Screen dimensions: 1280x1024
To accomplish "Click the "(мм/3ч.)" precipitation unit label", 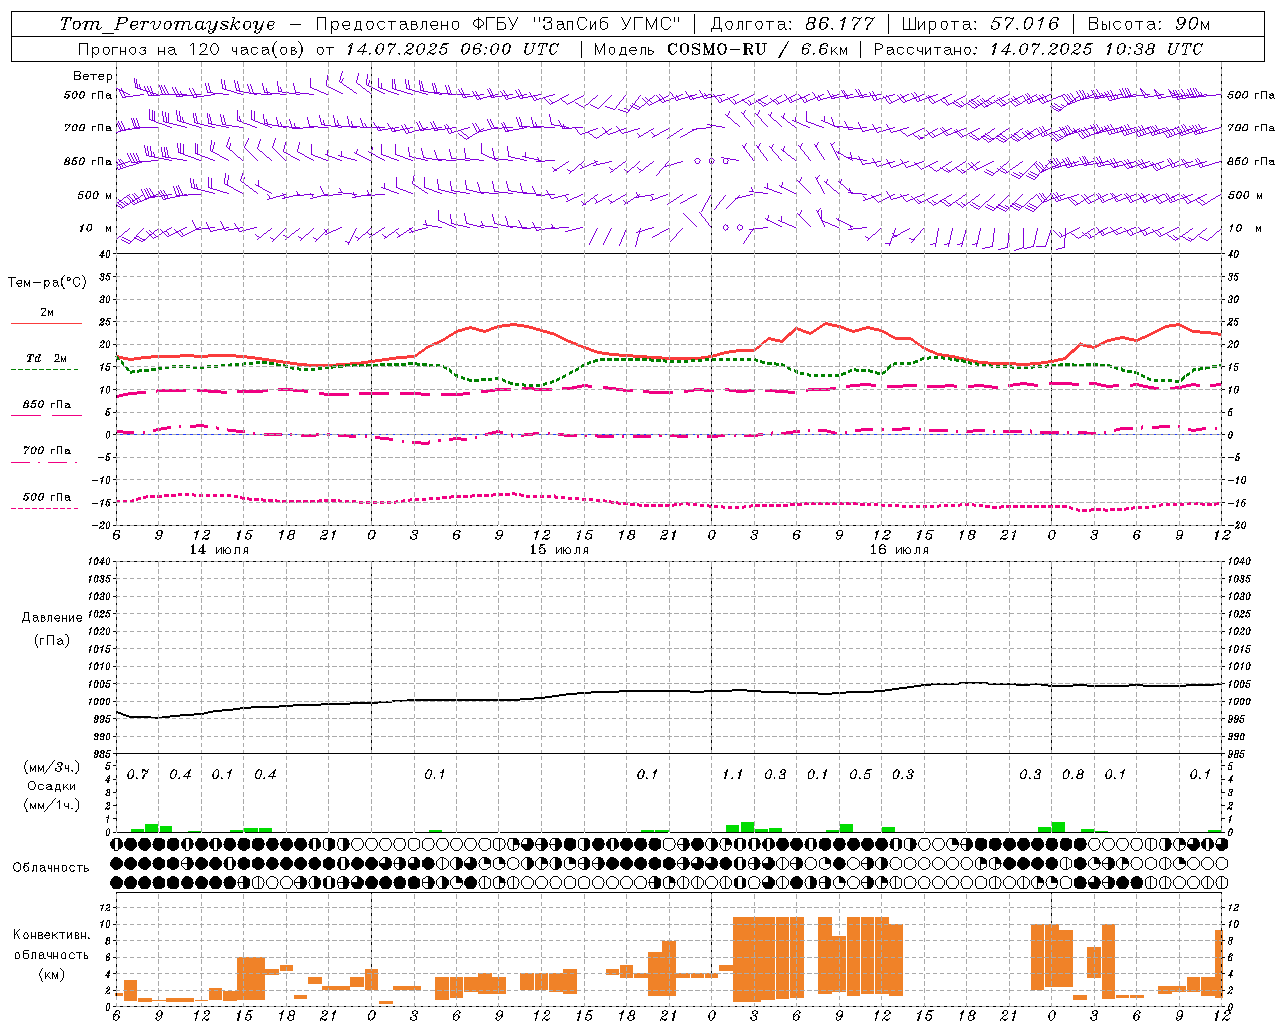I will (52, 767).
